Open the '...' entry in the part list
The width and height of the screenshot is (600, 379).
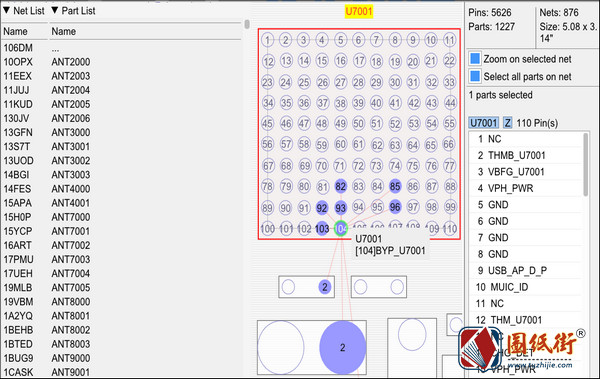55,49
